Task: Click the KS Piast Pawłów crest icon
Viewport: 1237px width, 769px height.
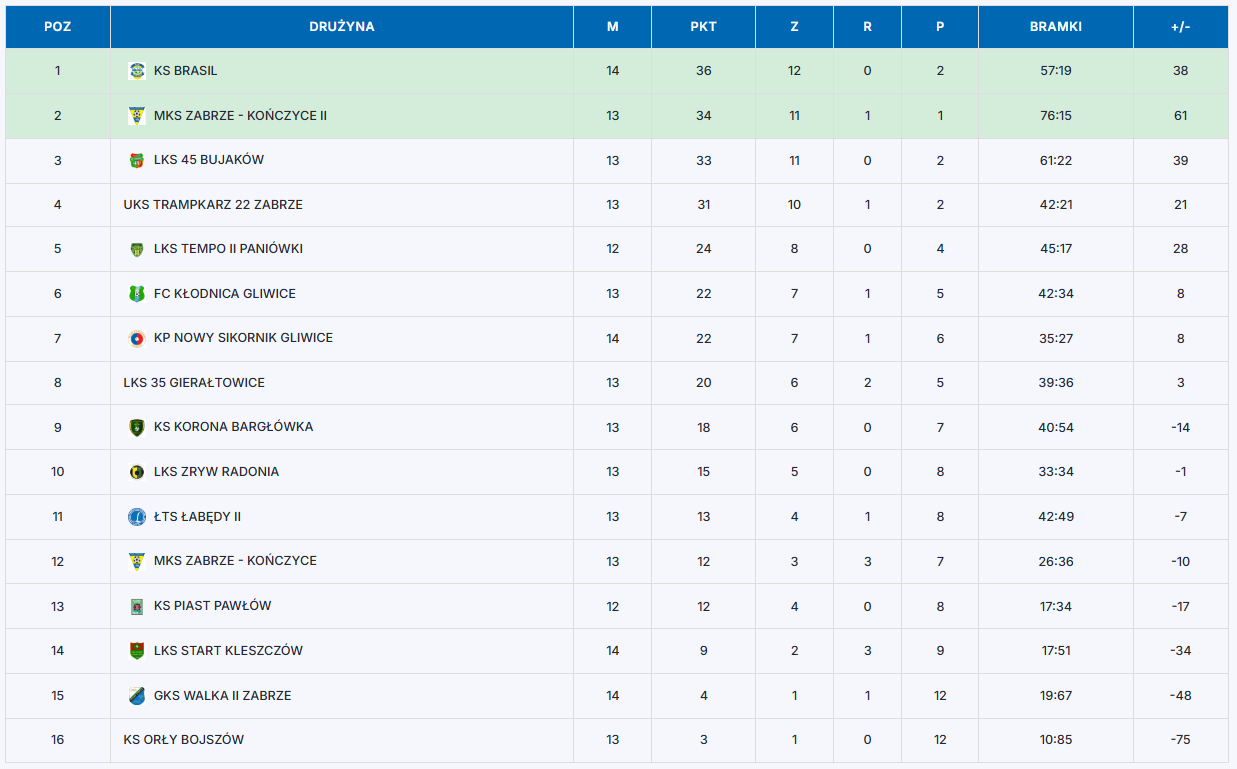Action: [137, 606]
